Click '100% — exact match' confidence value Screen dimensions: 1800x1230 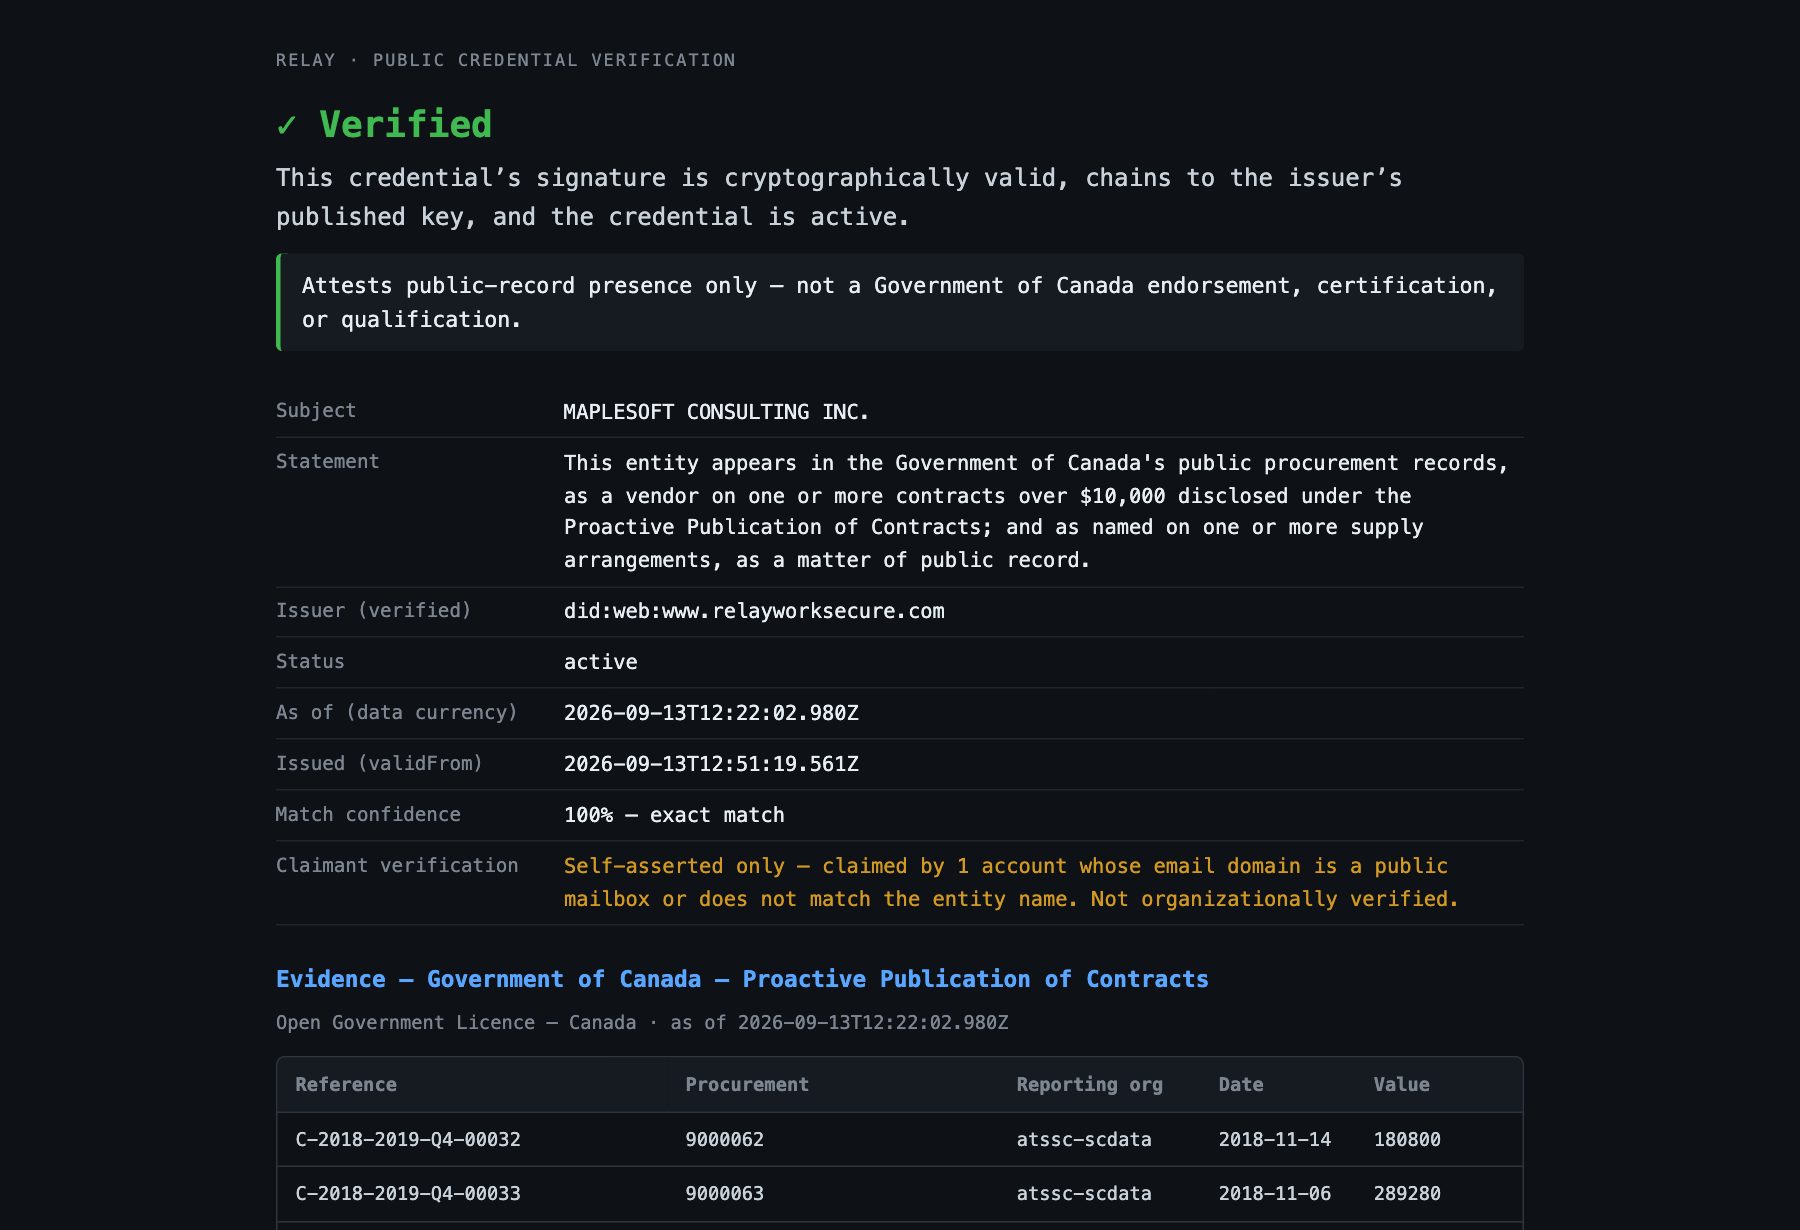674,815
